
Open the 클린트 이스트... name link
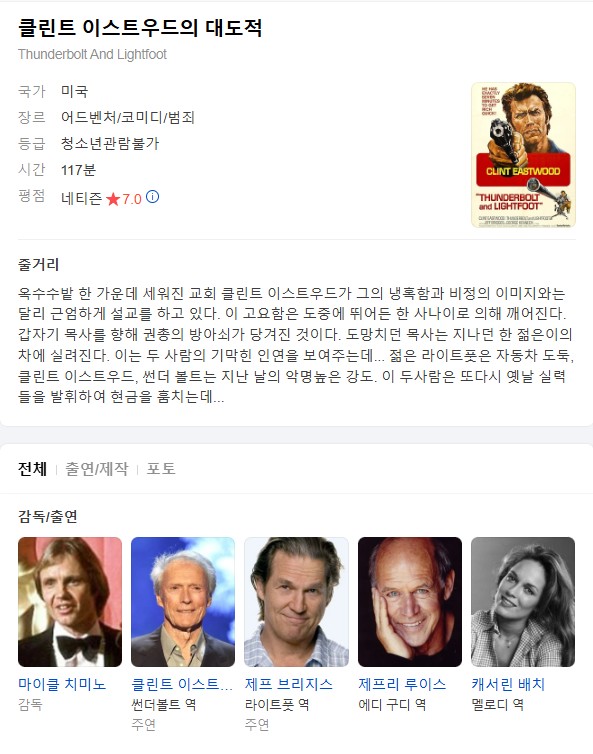click(x=182, y=684)
